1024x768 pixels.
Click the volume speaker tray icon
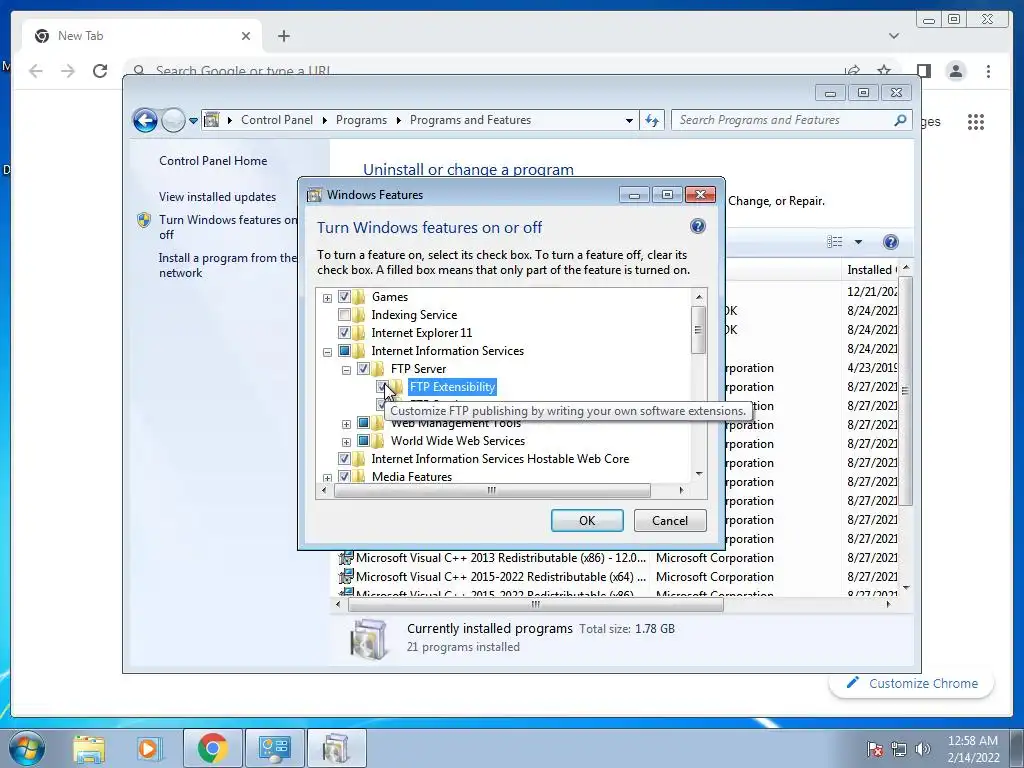point(923,749)
